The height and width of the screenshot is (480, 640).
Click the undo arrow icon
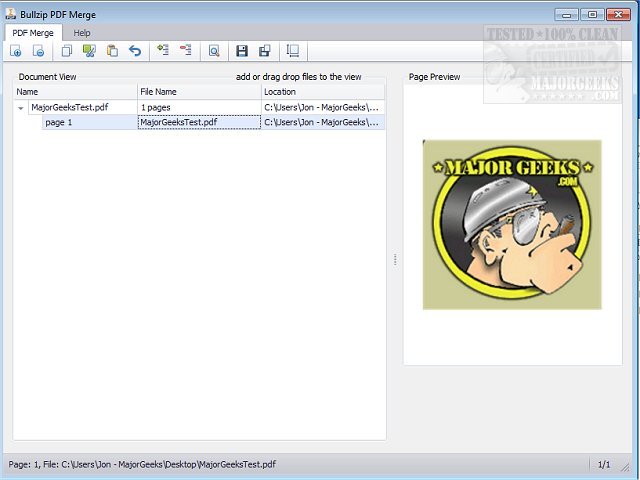135,51
